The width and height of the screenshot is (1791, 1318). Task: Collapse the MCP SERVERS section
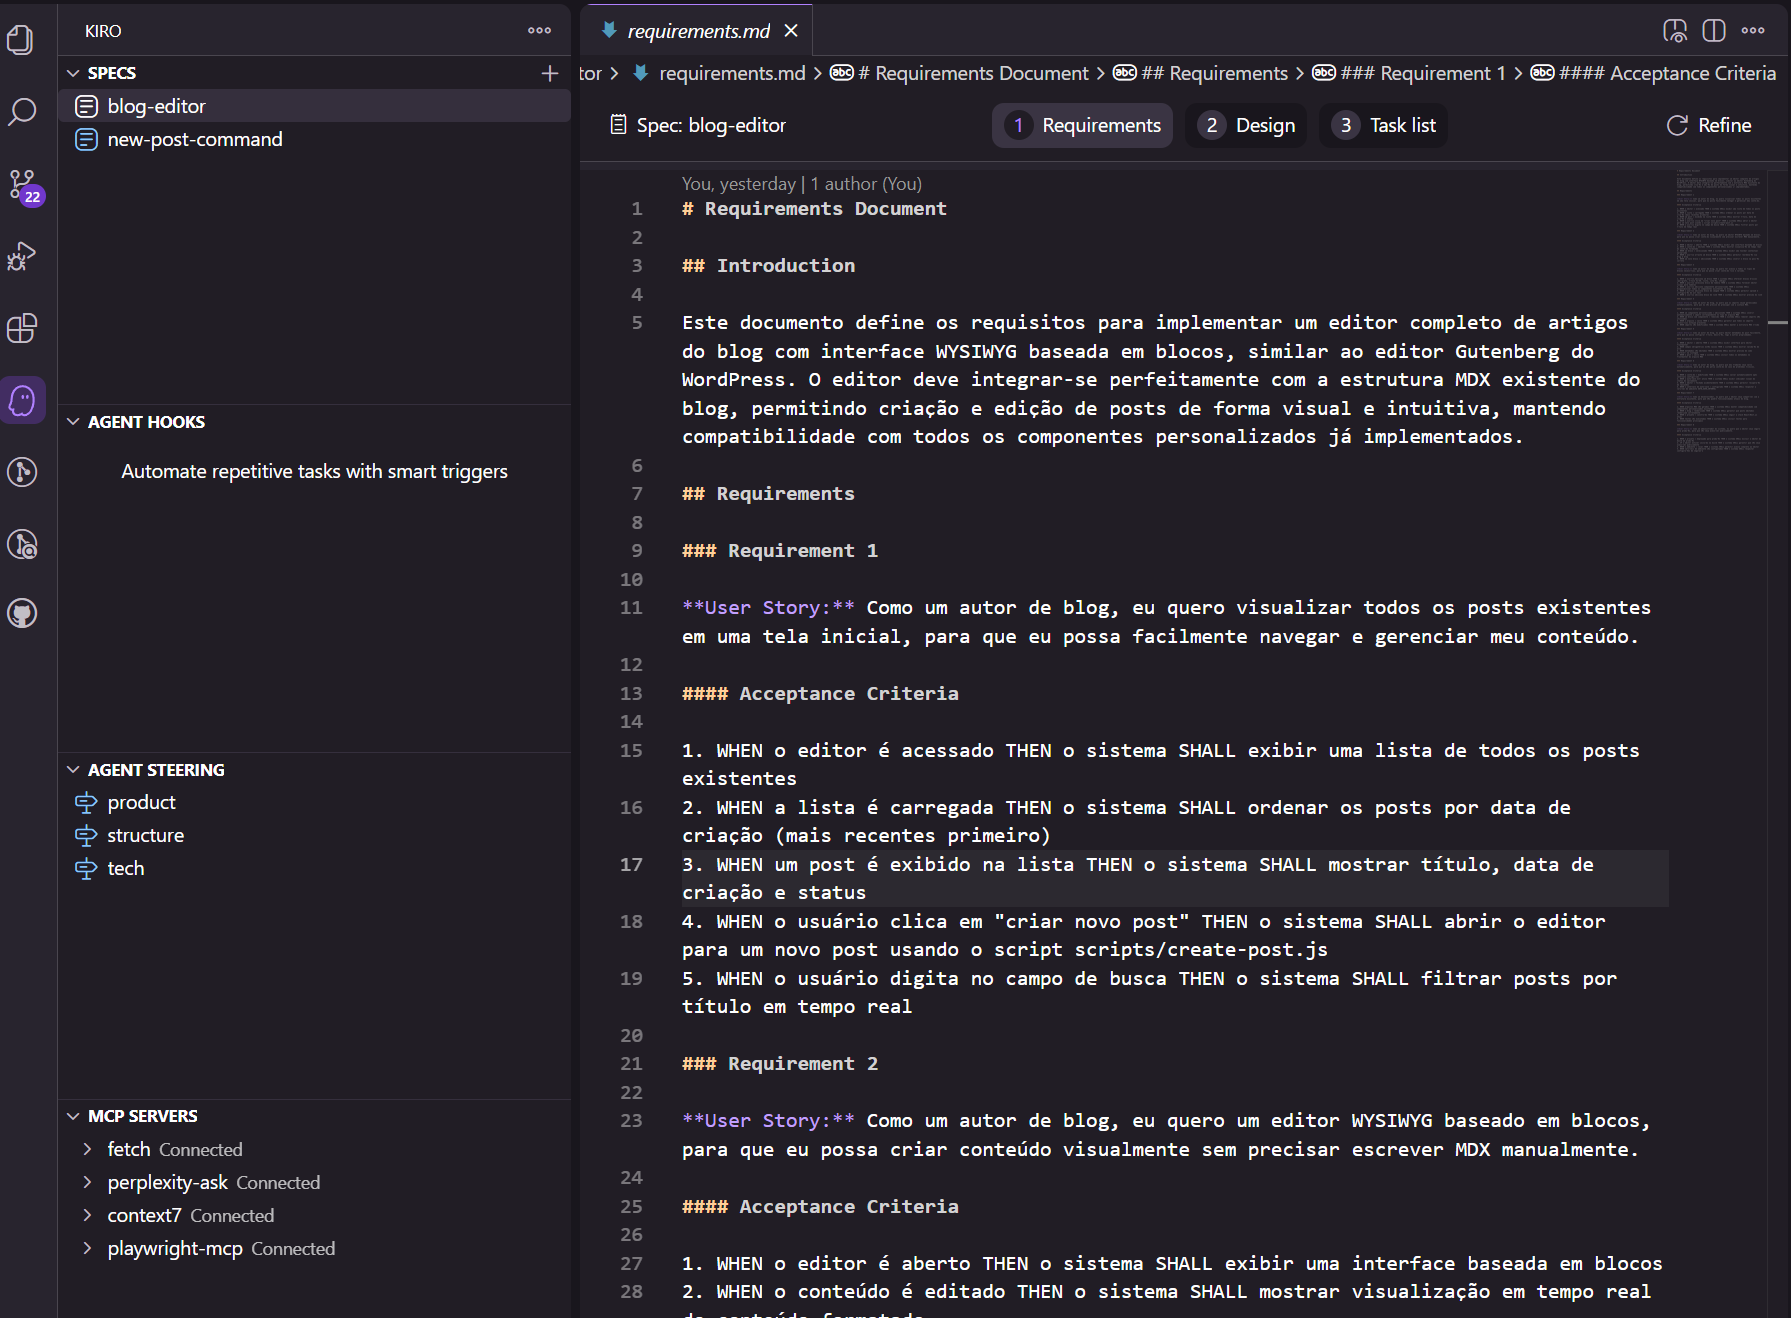pos(73,1116)
